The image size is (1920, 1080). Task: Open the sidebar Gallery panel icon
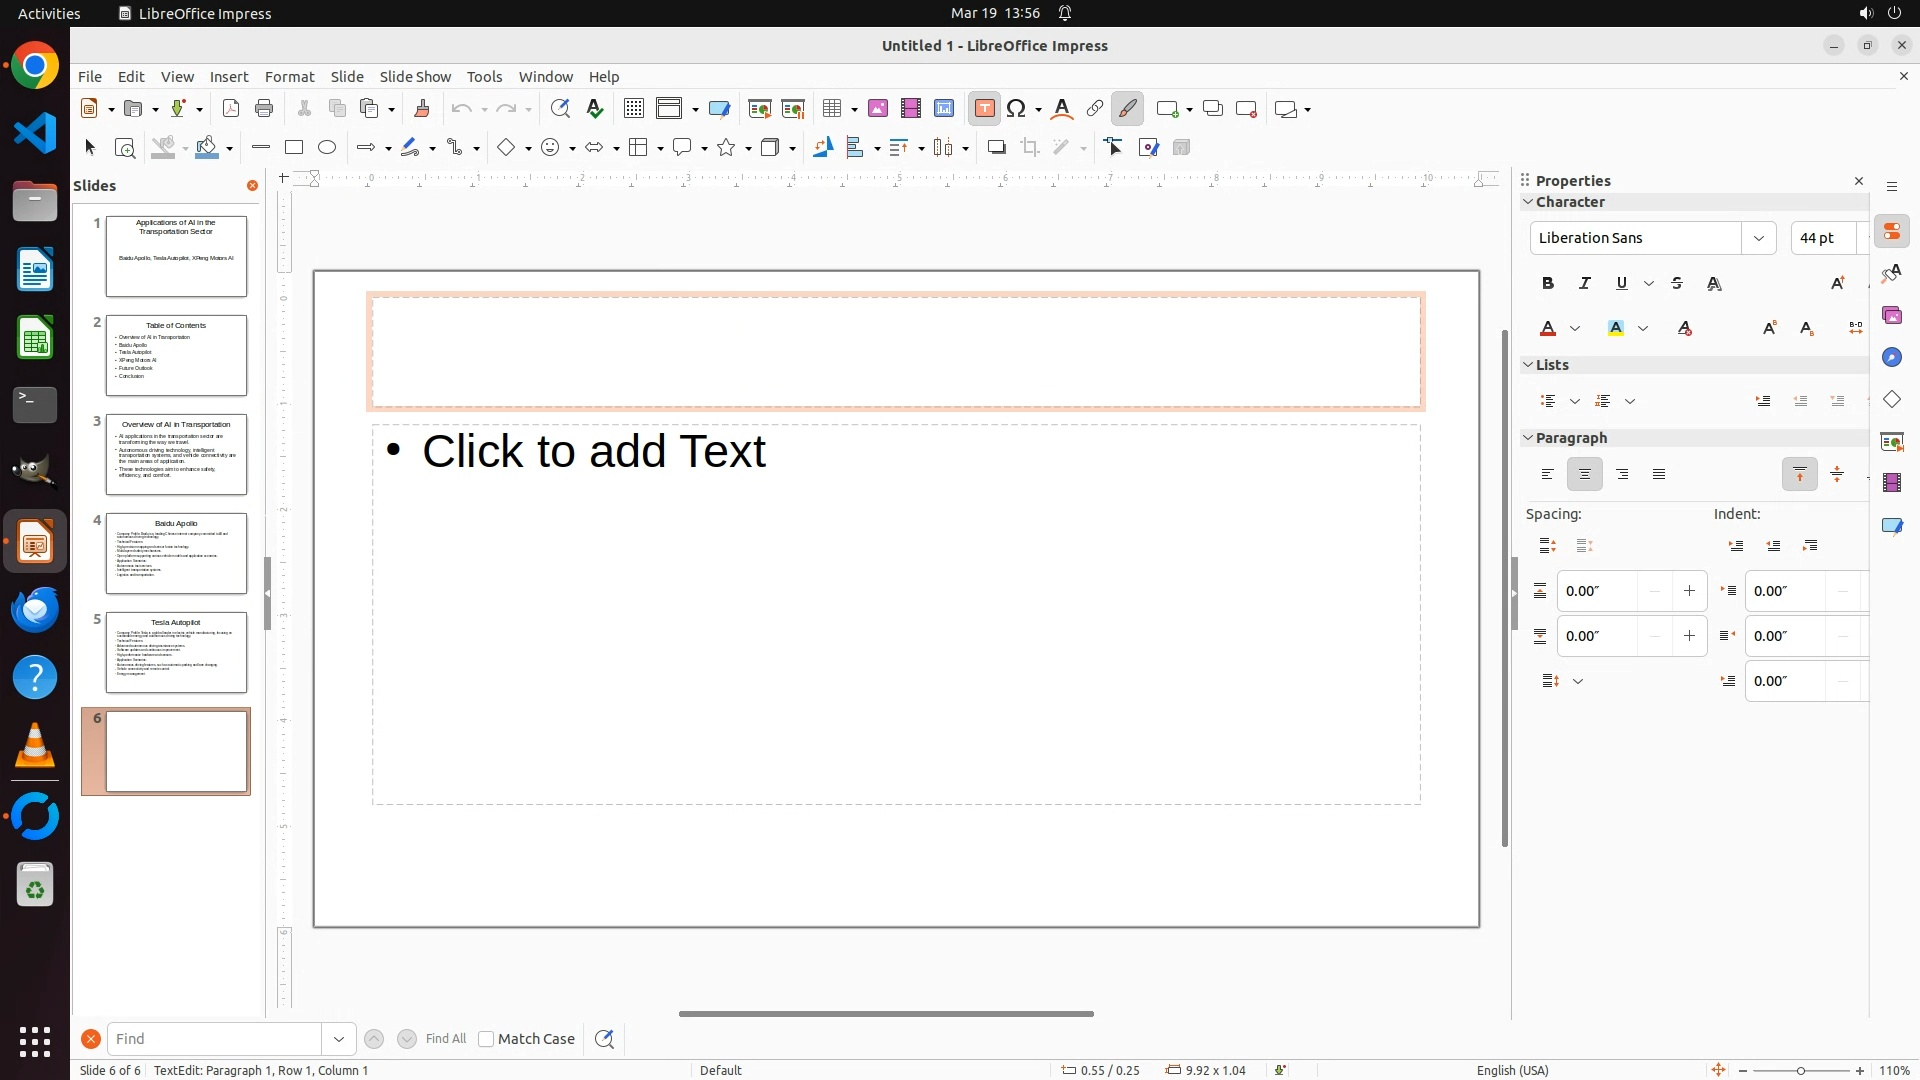coord(1892,316)
